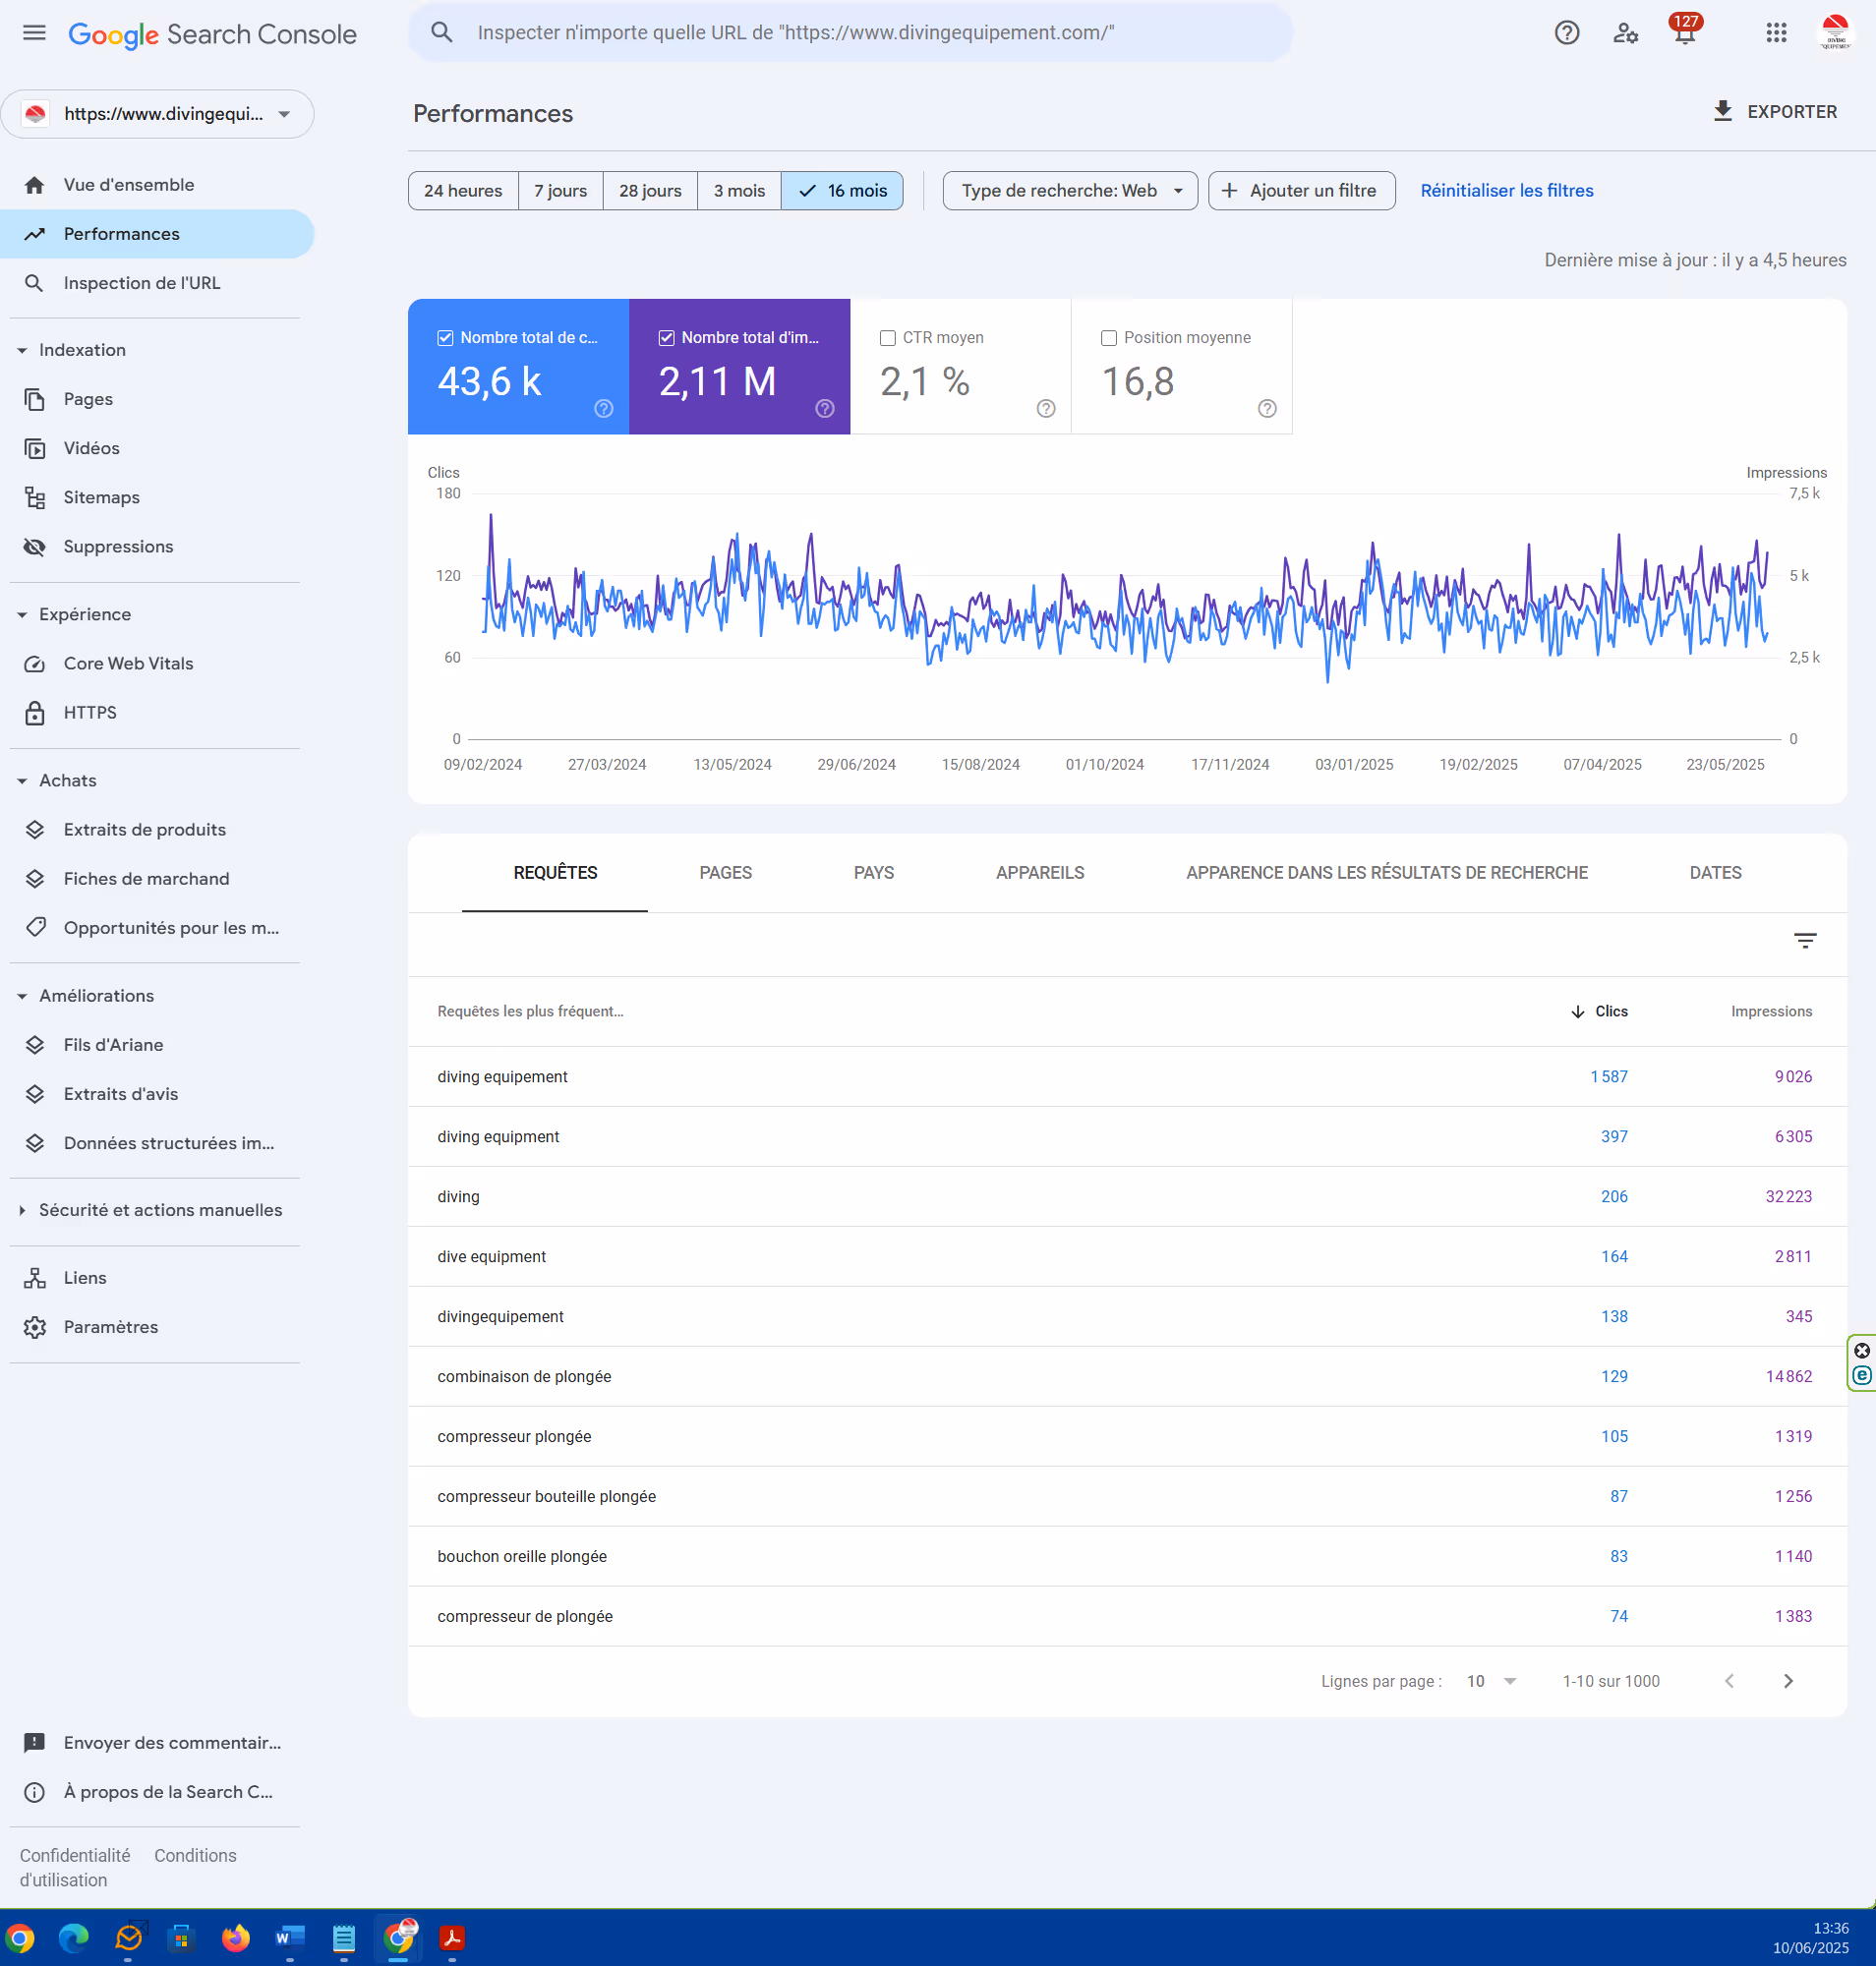The width and height of the screenshot is (1876, 1966).
Task: Open Pages indexation report
Action: 157,399
